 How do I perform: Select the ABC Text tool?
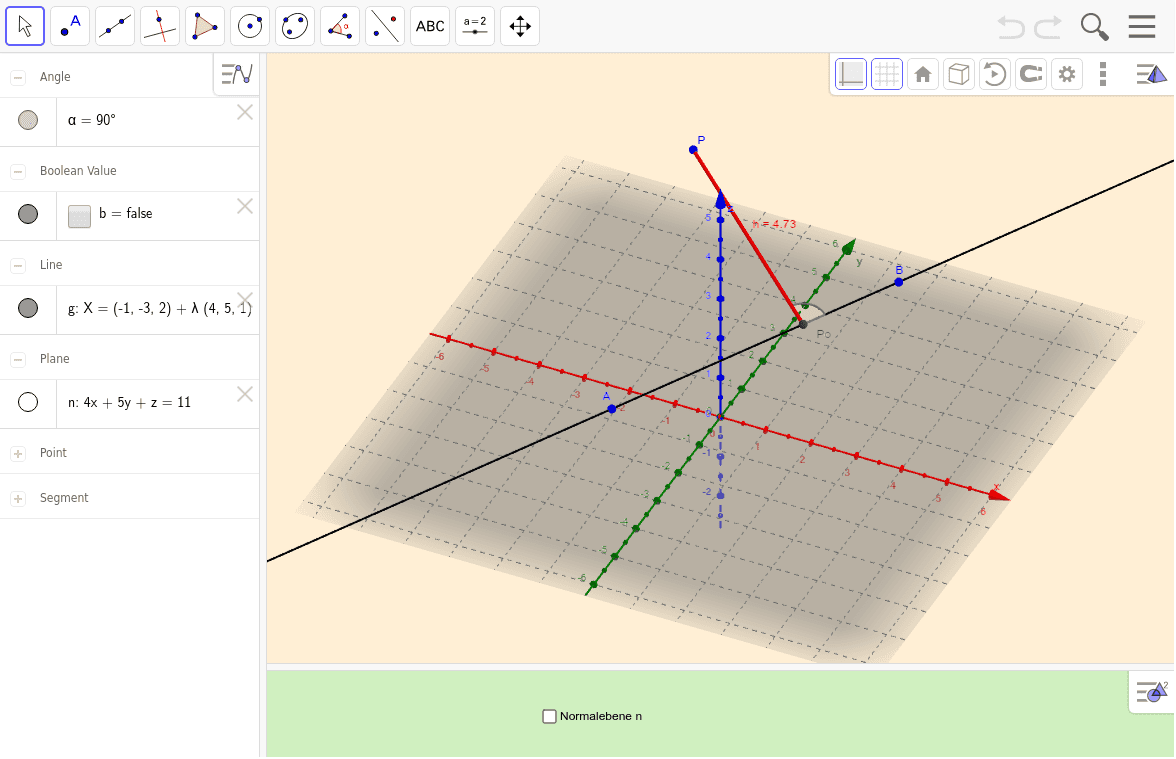click(430, 26)
